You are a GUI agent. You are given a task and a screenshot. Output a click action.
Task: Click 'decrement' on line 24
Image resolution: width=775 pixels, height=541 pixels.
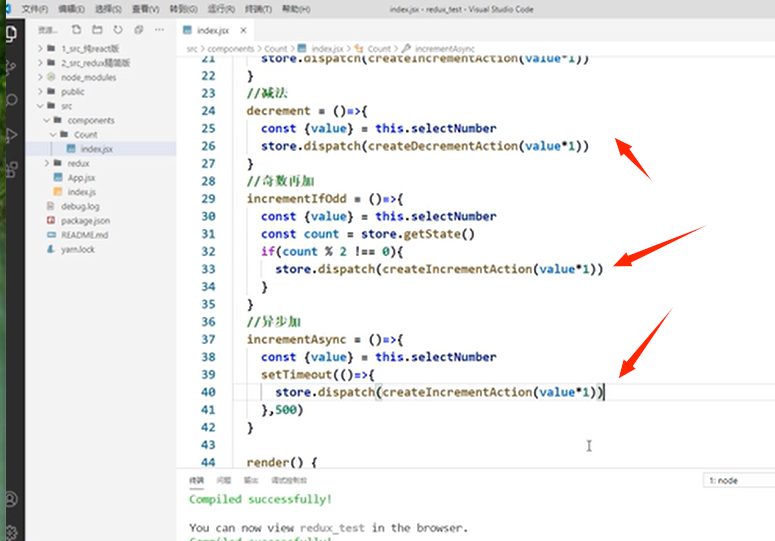278,111
